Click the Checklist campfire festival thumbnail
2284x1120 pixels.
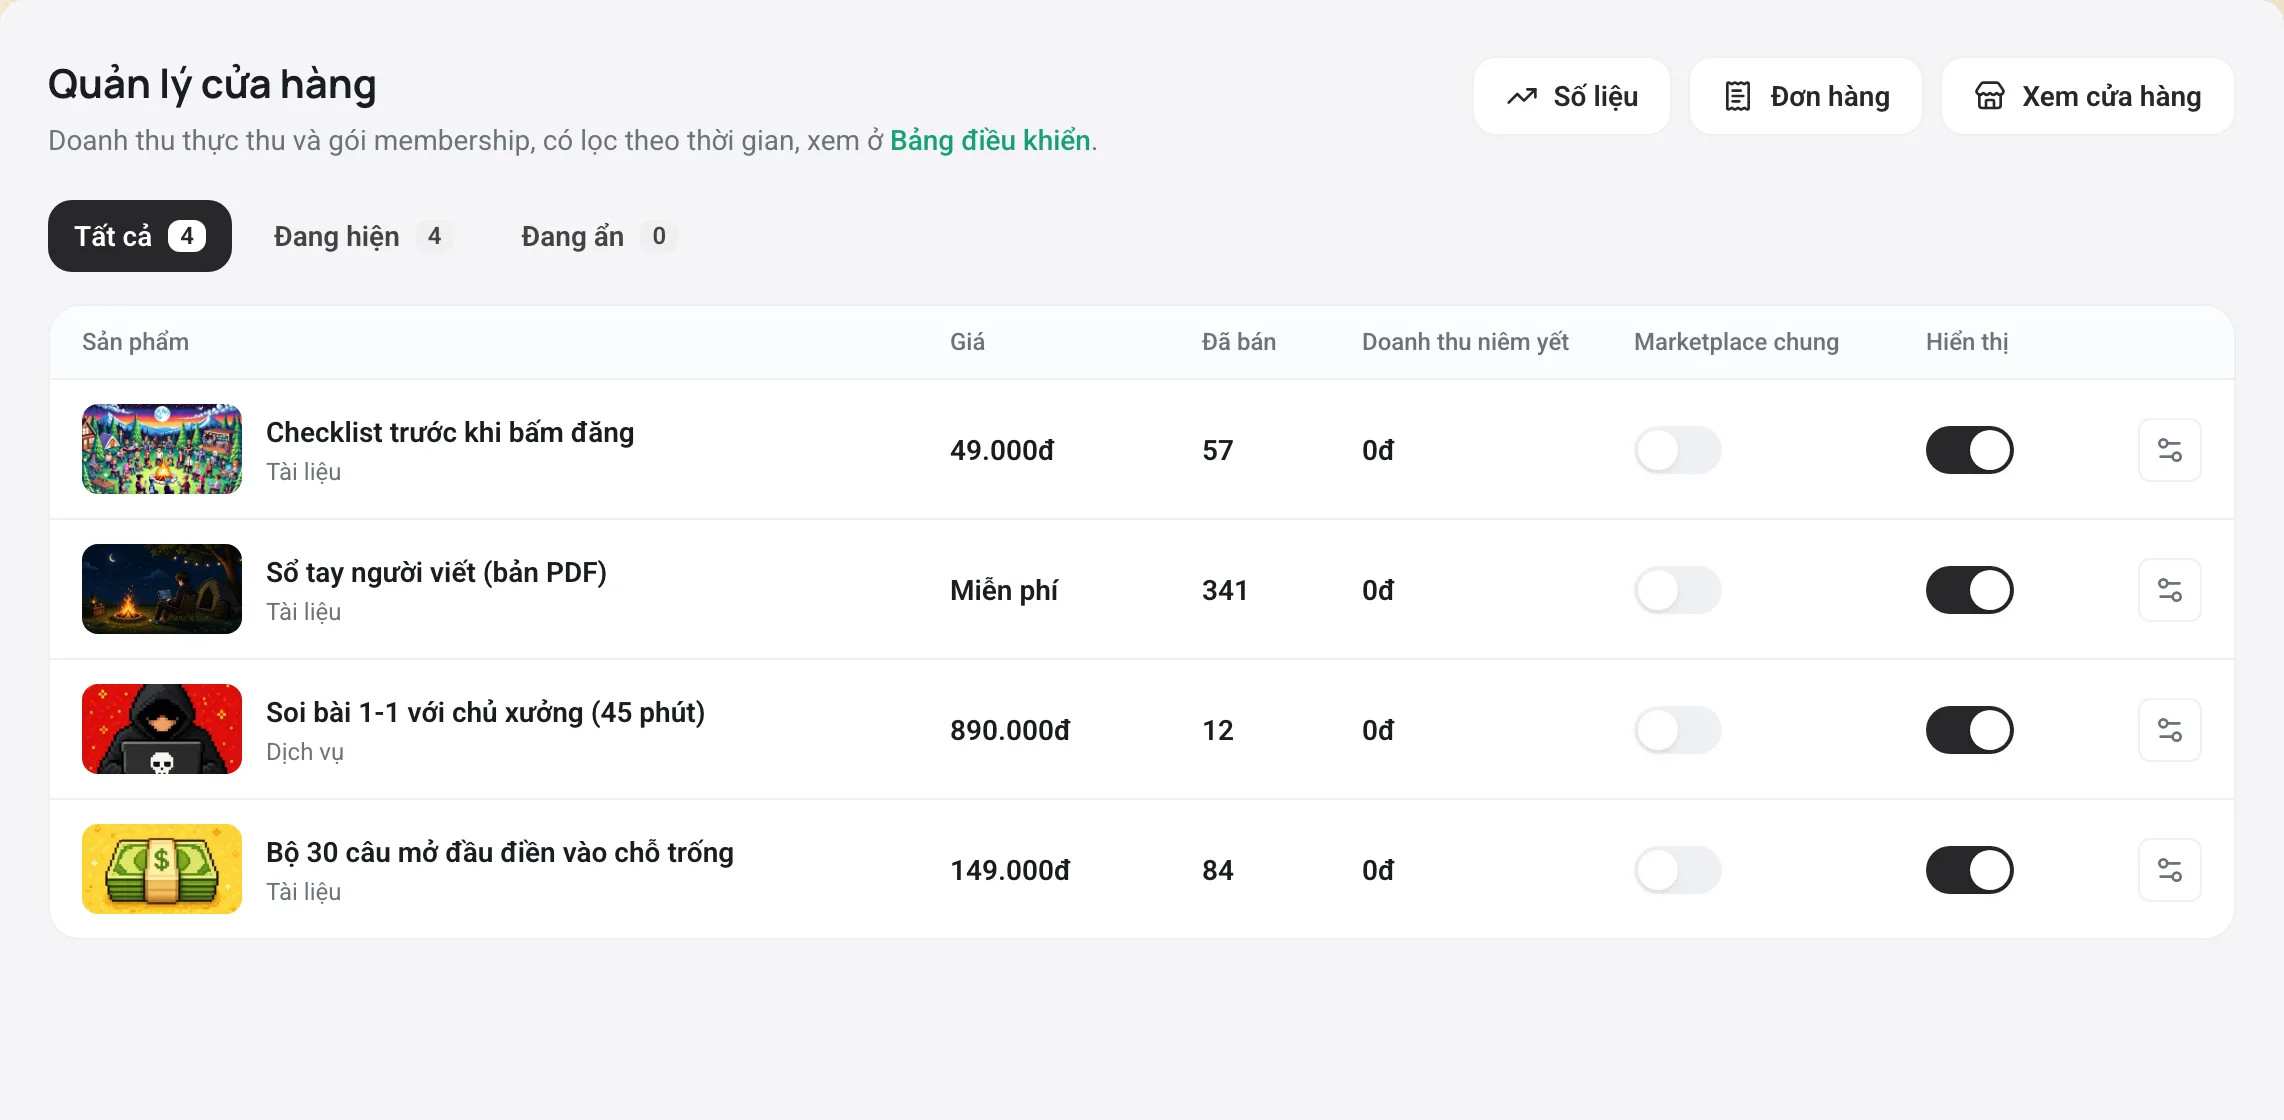[x=162, y=449]
